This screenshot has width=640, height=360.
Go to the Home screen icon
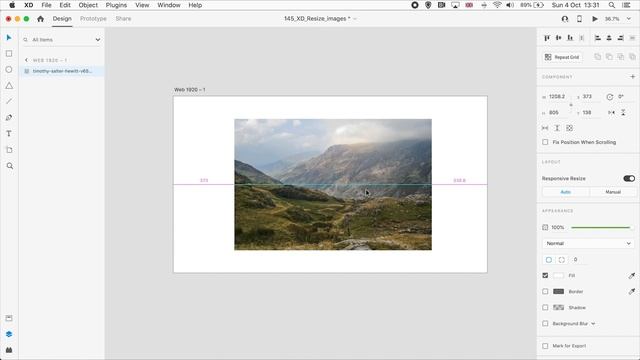click(40, 19)
